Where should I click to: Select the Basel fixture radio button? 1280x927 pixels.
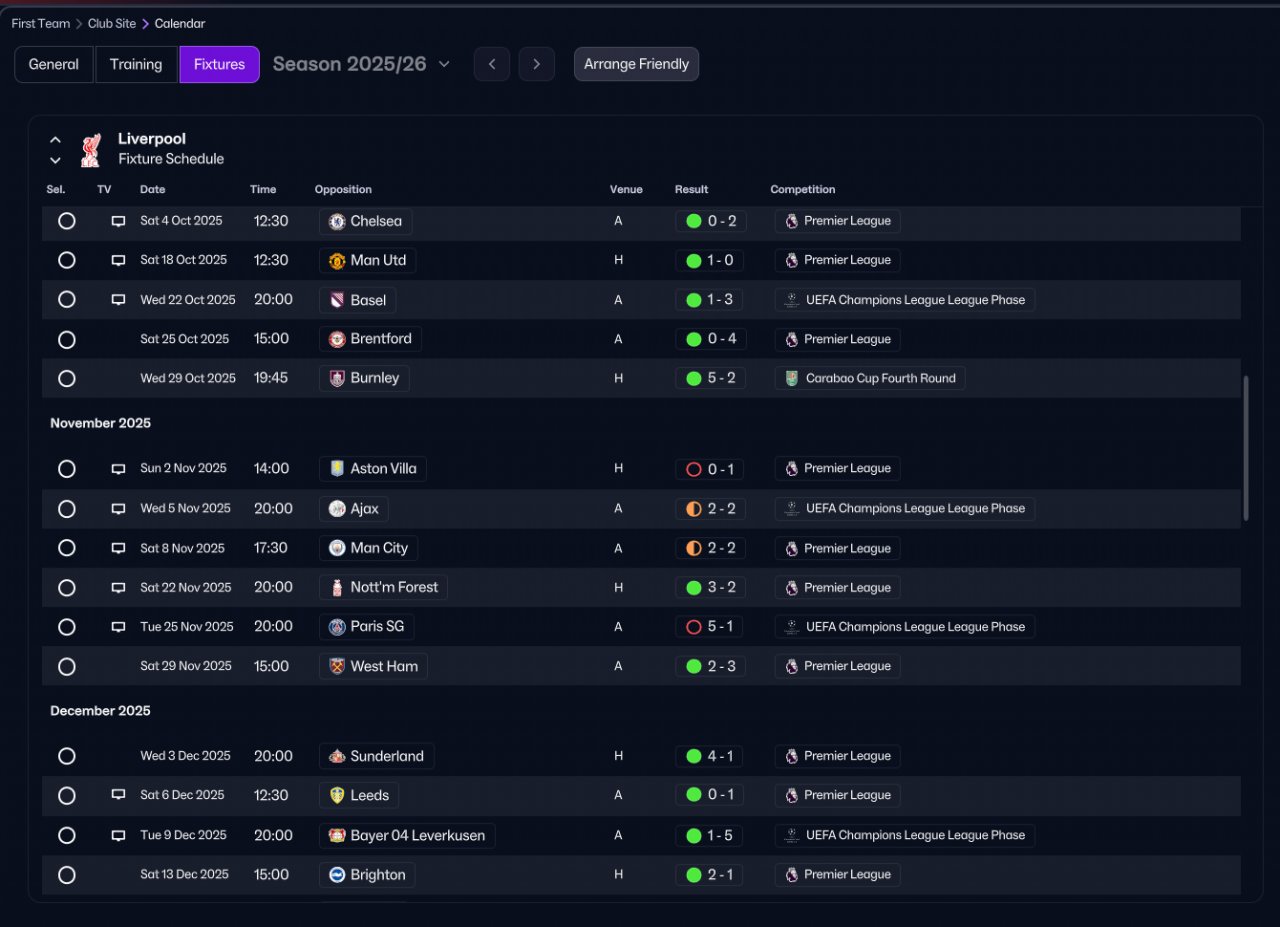pyautogui.click(x=67, y=299)
